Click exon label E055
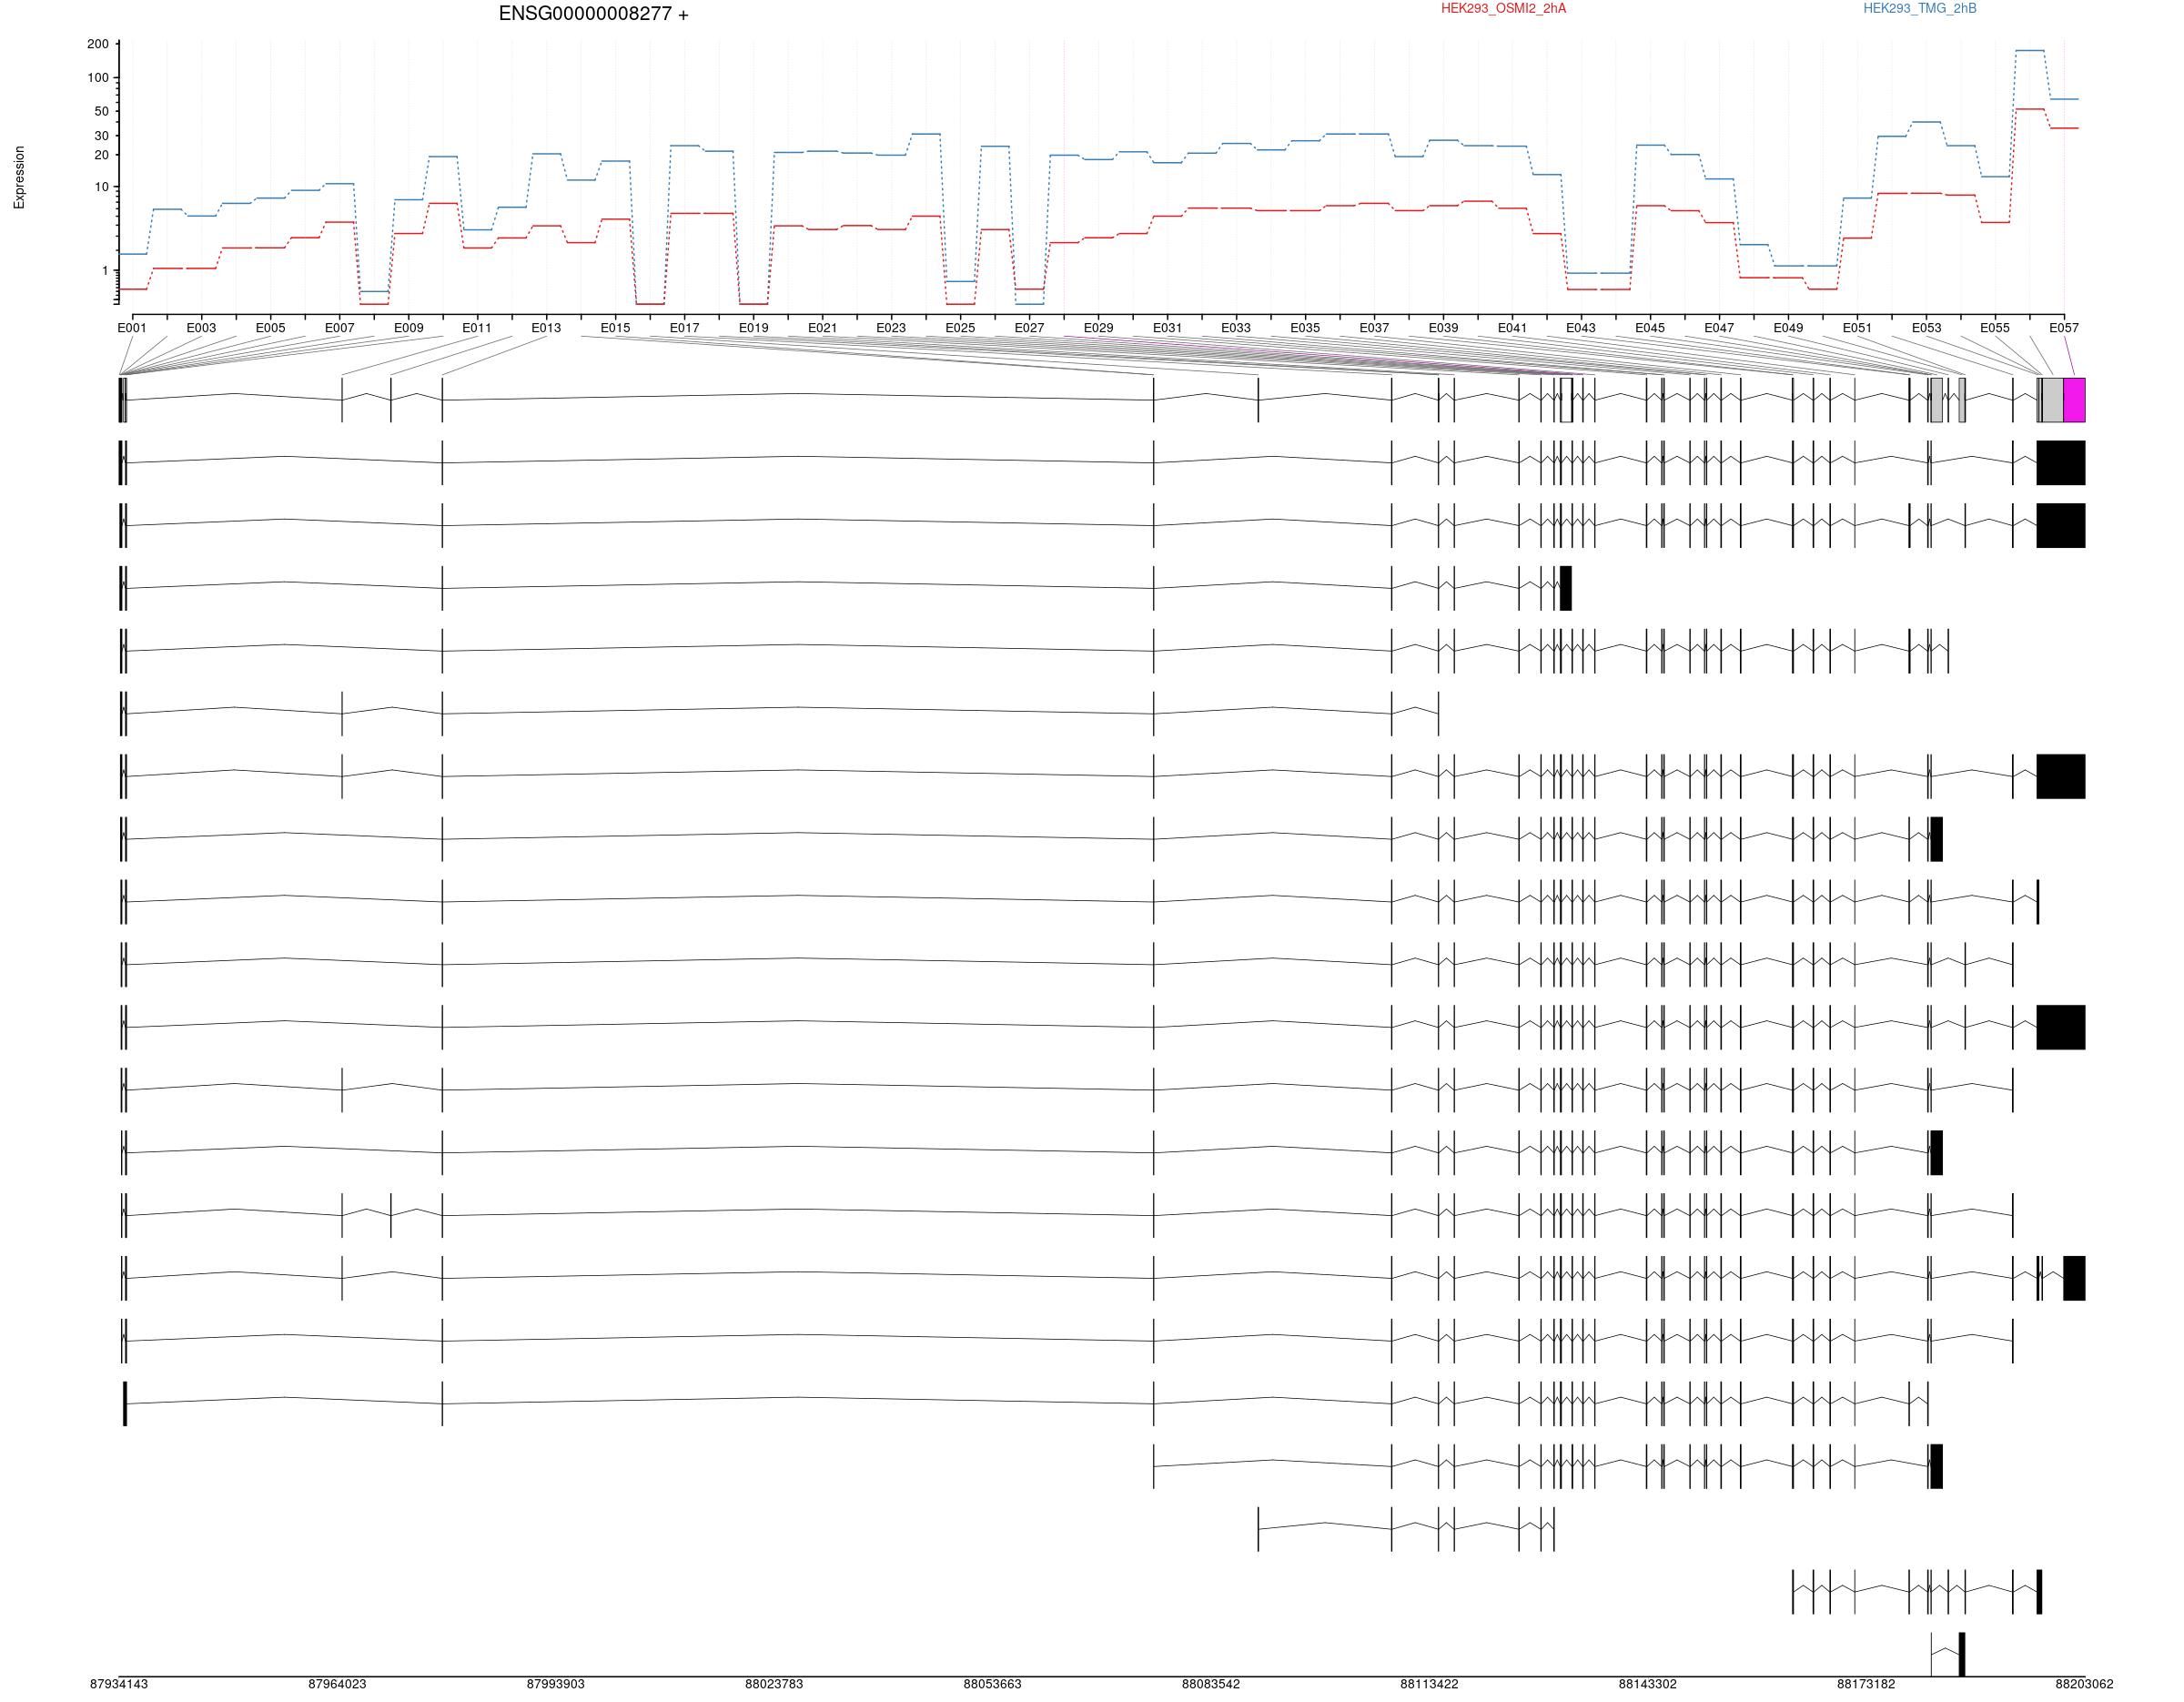This screenshot has height=1702, width=2184. [1995, 328]
